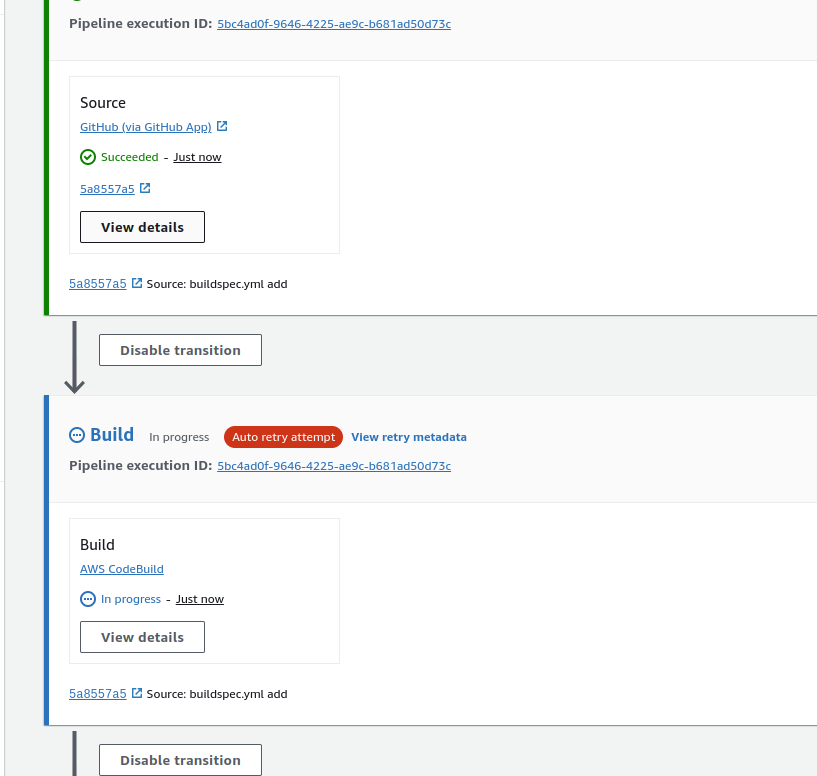Screen dimensions: 817x776
Task: Open Build stage pipeline execution ID link
Action: coord(334,466)
